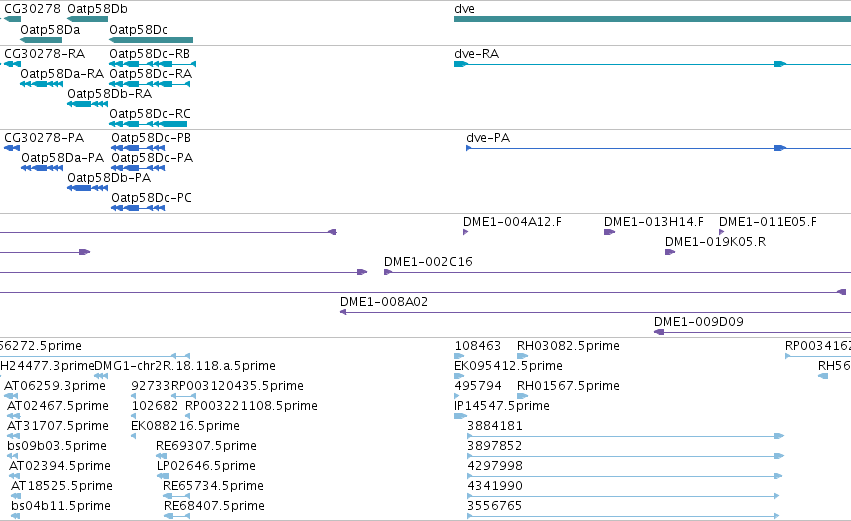
Task: Select transcript label Oatp58Dc-RC
Action: 150,114
